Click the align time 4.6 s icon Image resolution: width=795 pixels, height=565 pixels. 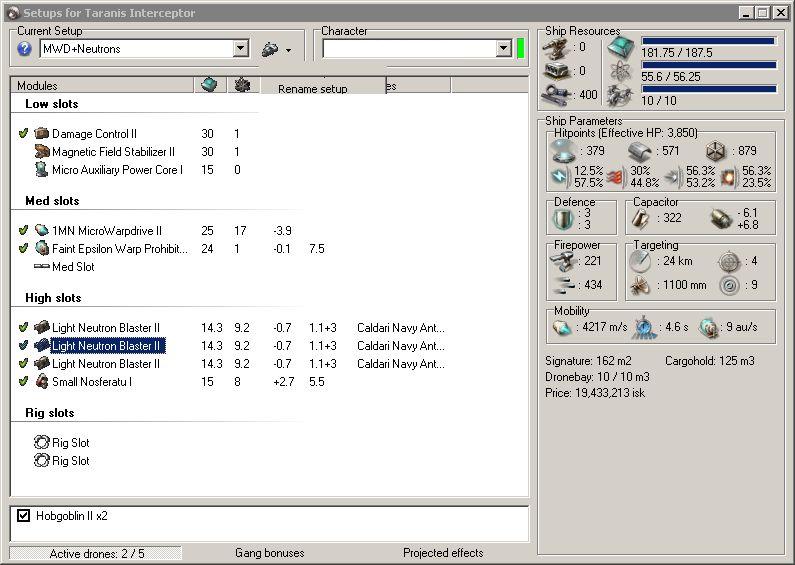[643, 328]
